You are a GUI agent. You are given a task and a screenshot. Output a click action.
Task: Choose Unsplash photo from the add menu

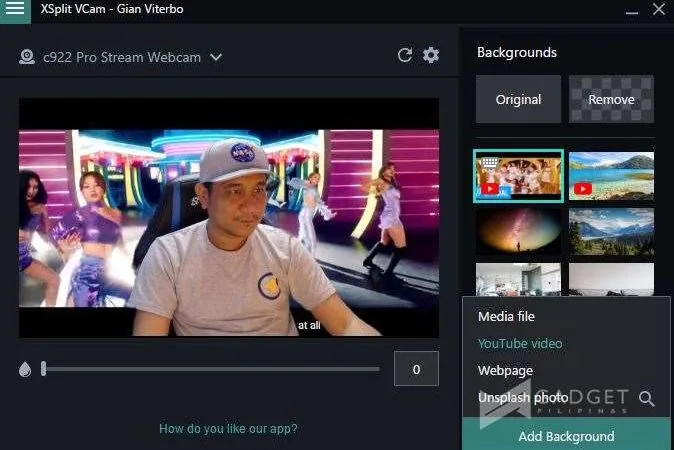[x=523, y=398]
